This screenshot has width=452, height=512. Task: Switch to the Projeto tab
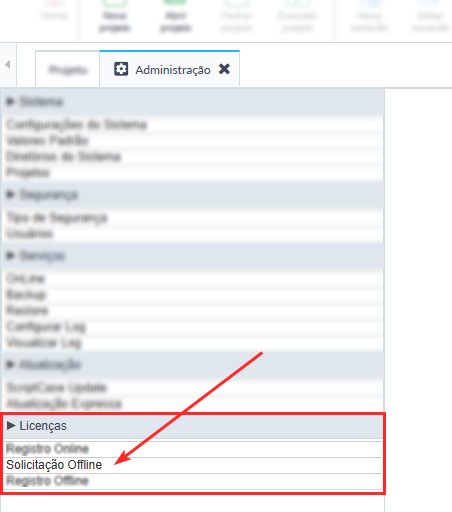click(x=68, y=70)
